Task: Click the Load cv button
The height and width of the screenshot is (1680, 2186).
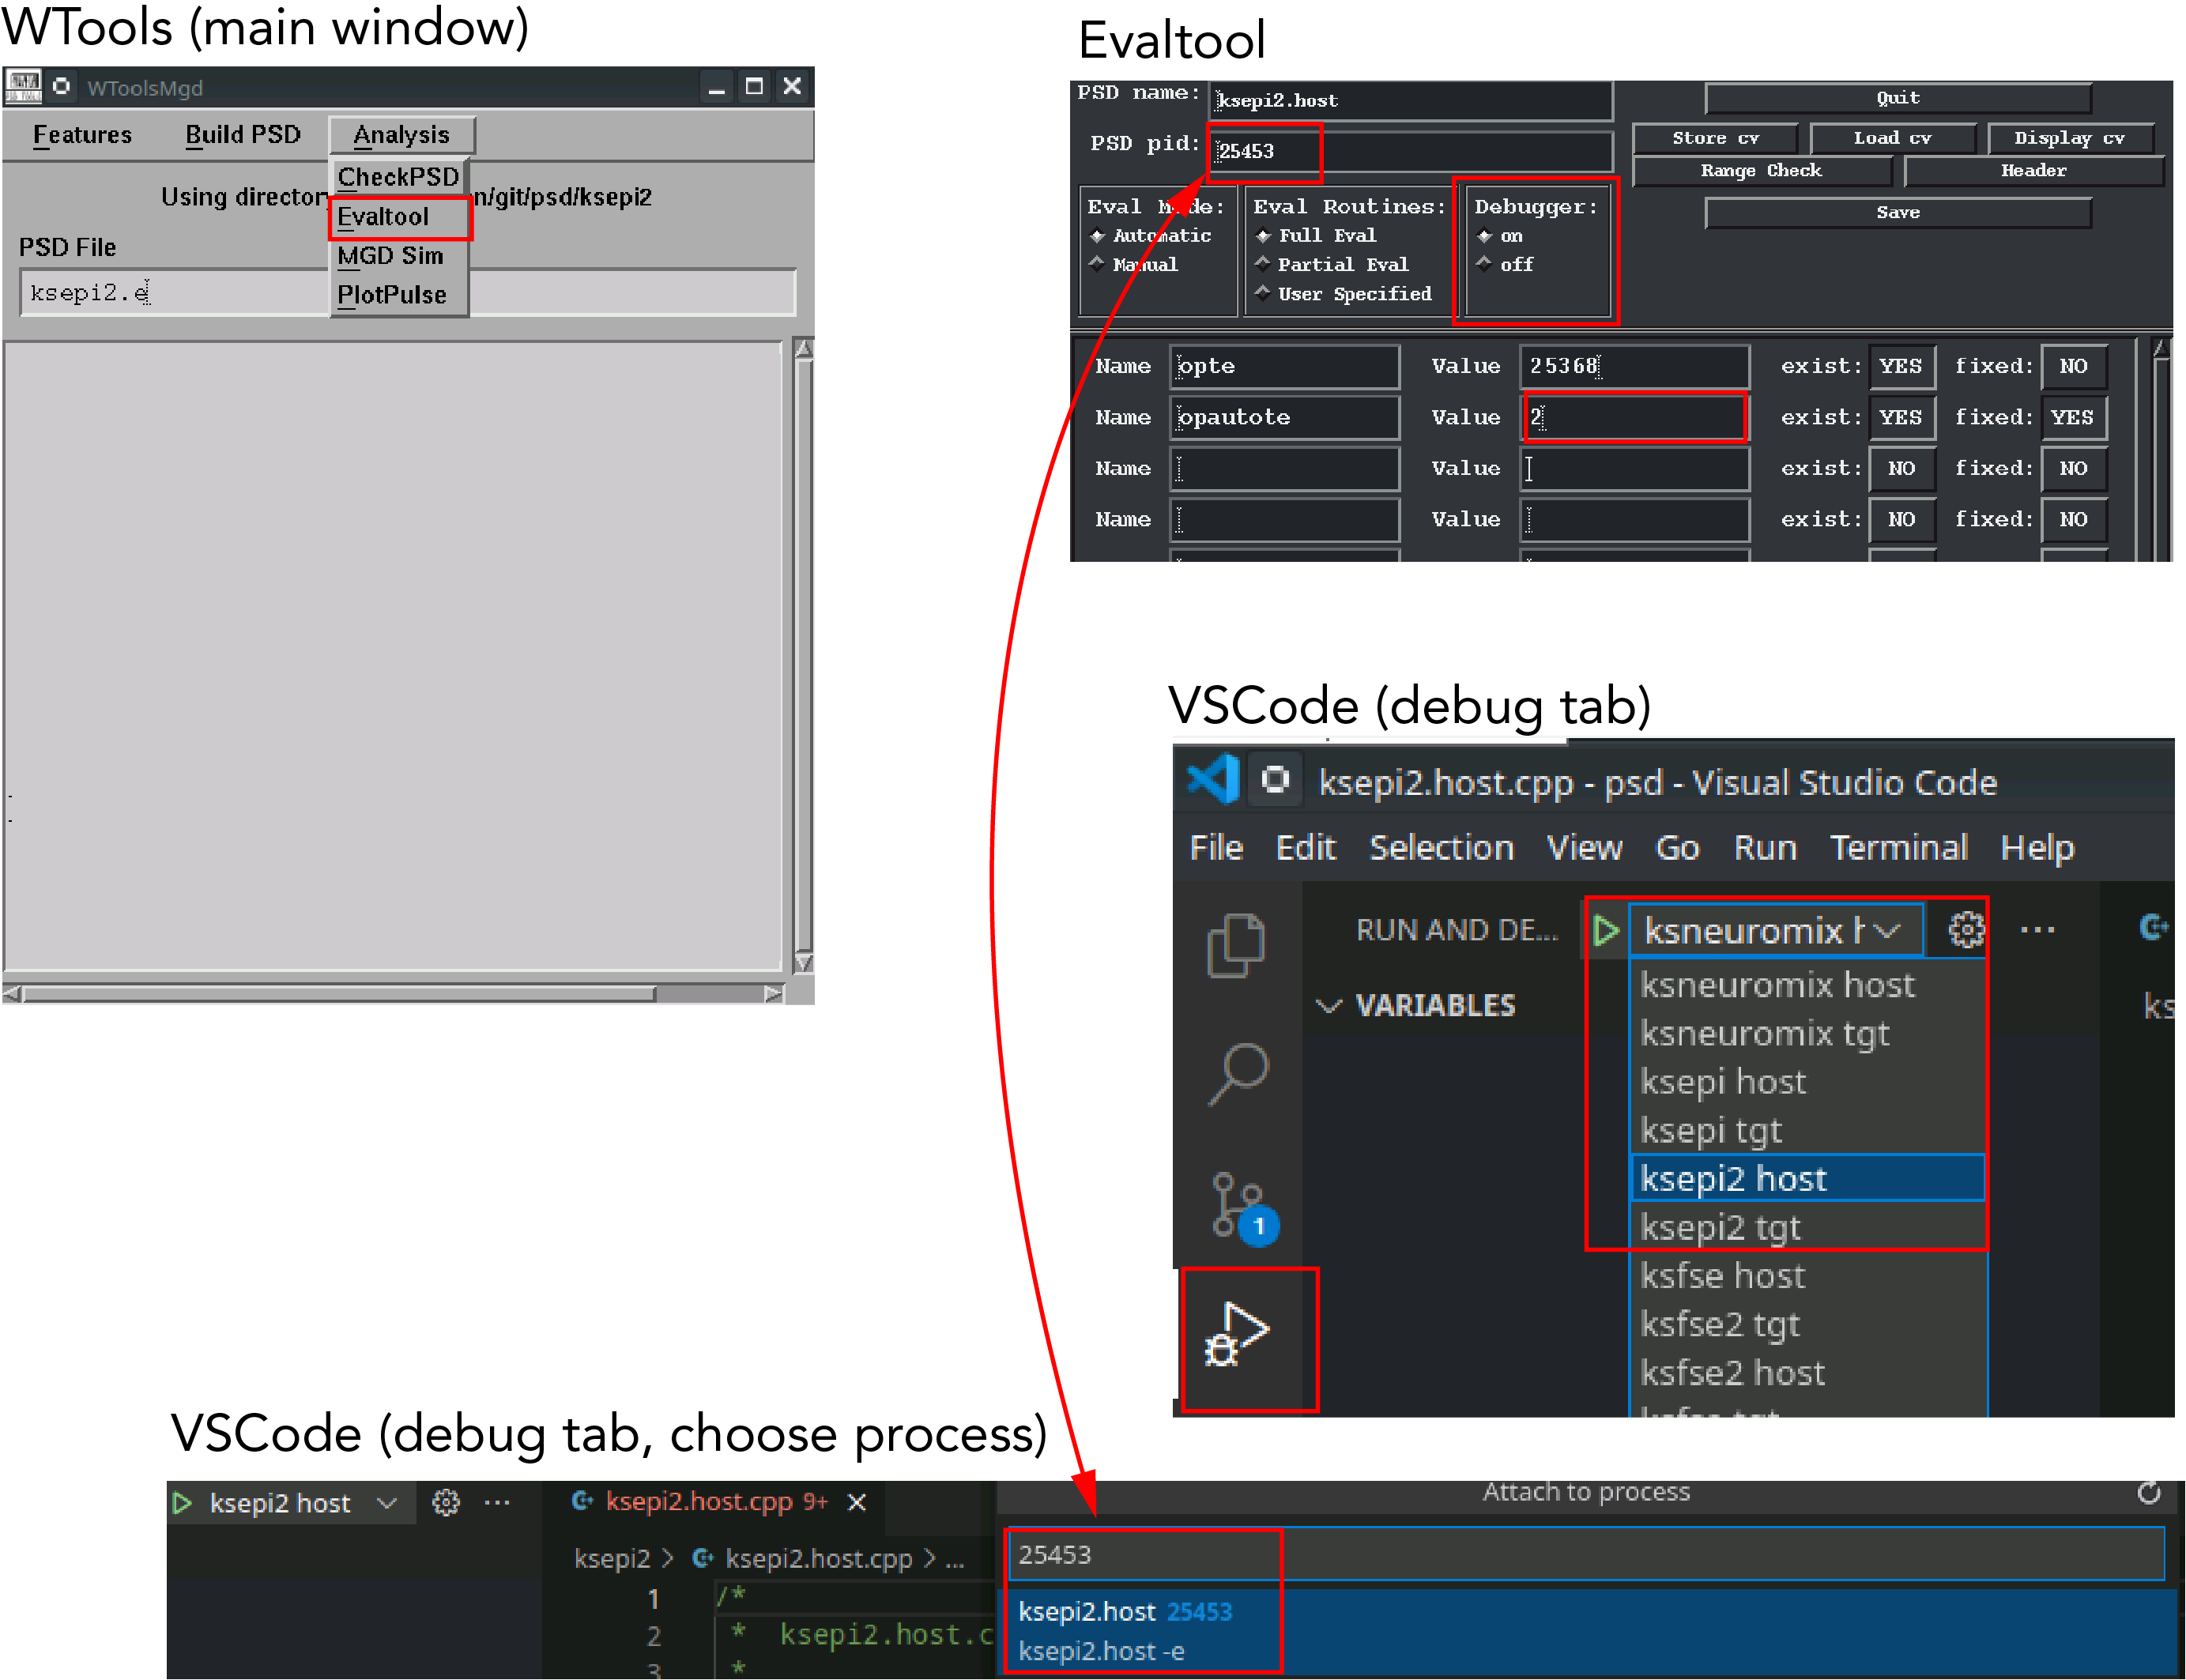Action: (1892, 138)
